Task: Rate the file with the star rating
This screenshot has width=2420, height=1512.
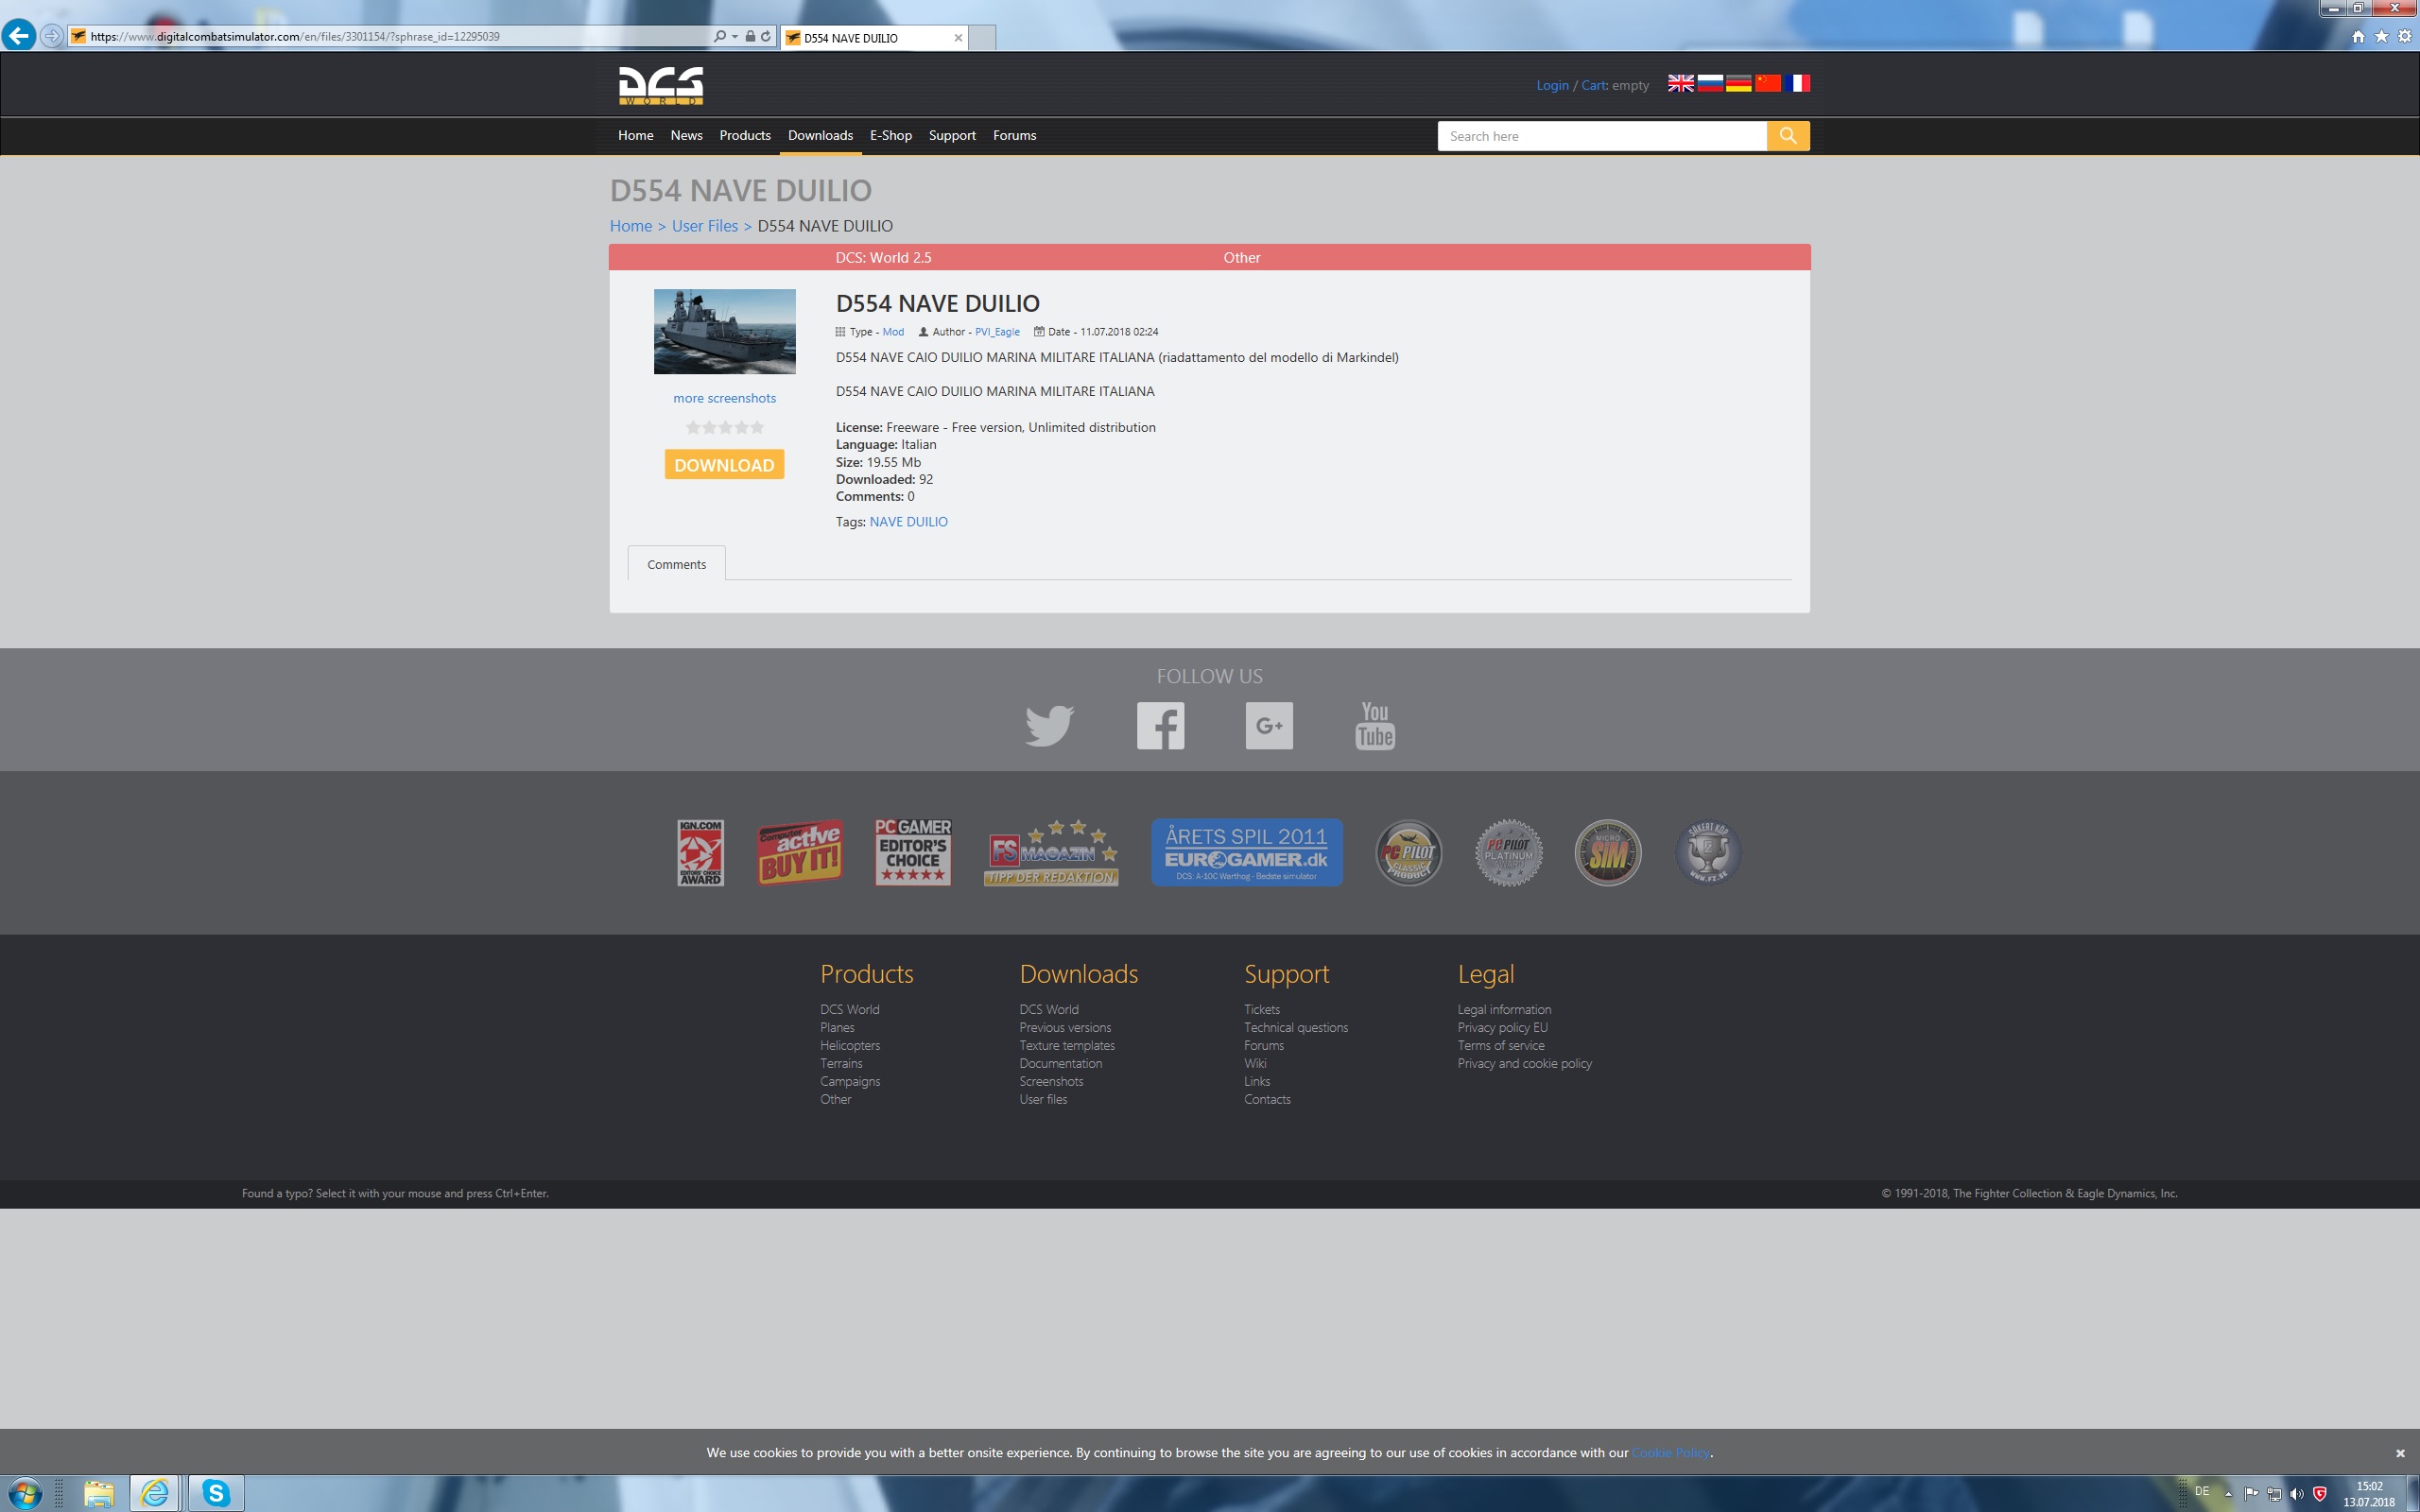Action: tap(724, 427)
